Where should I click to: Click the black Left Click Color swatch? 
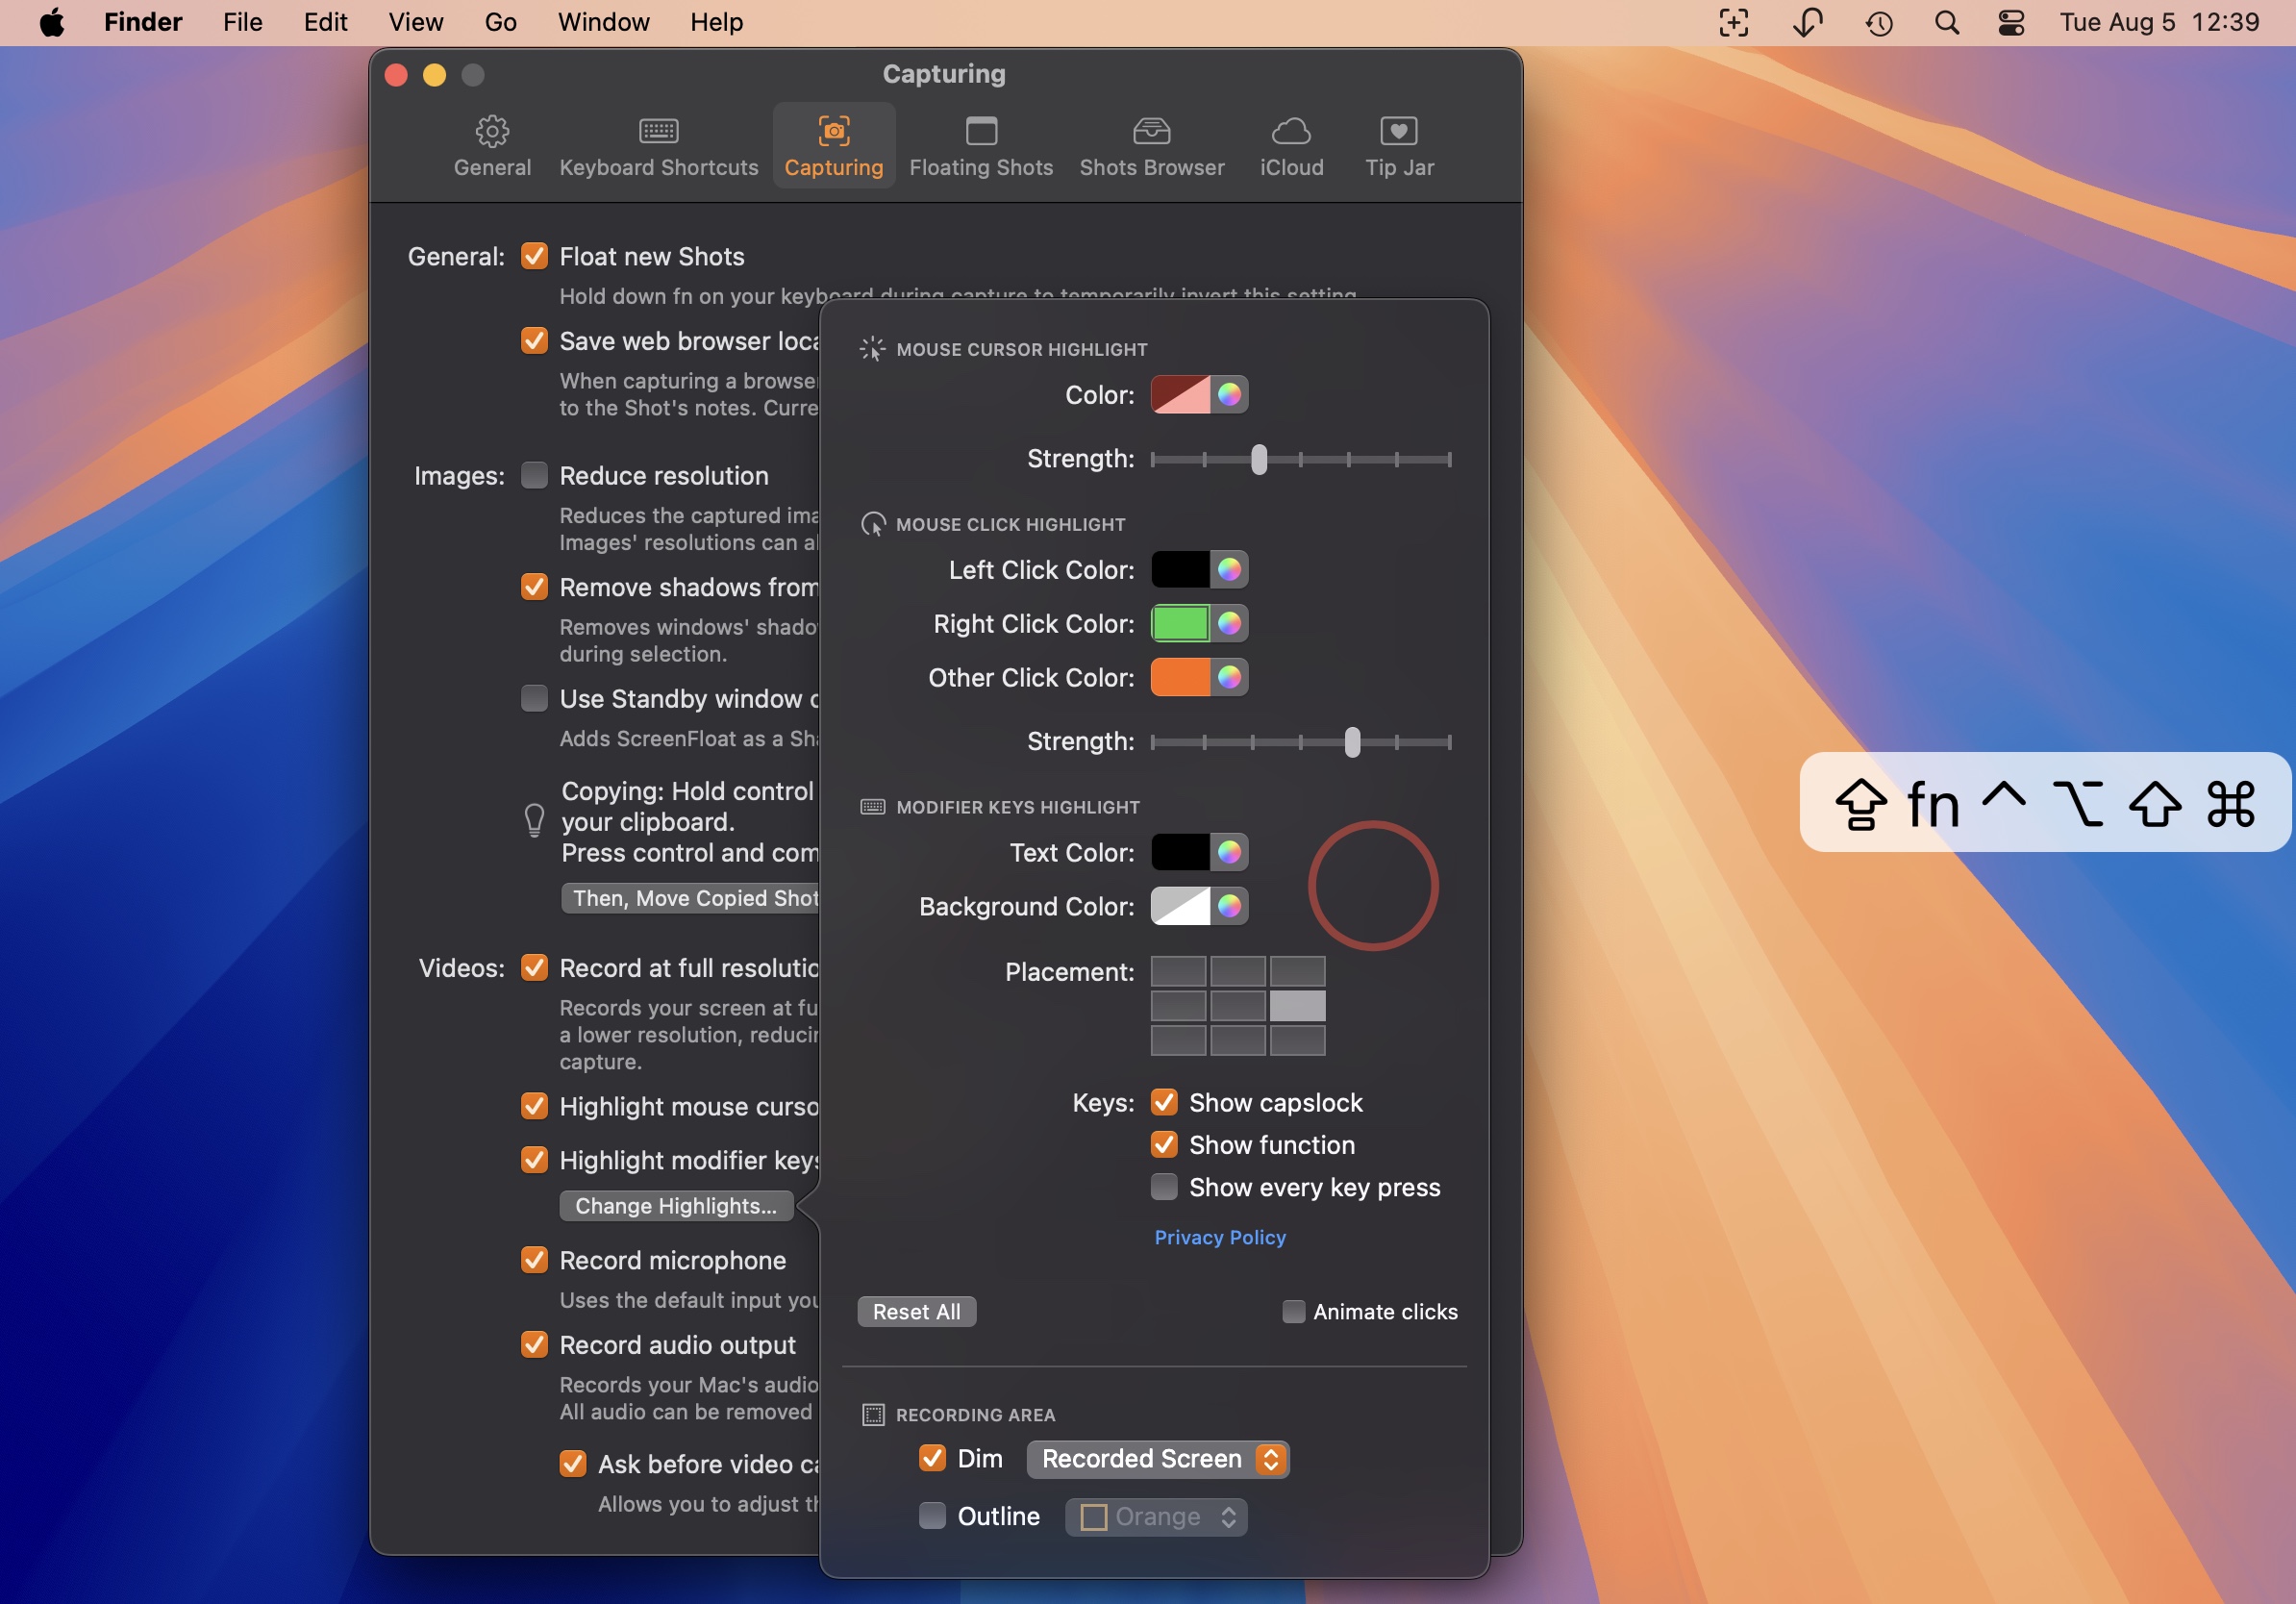[x=1180, y=570]
